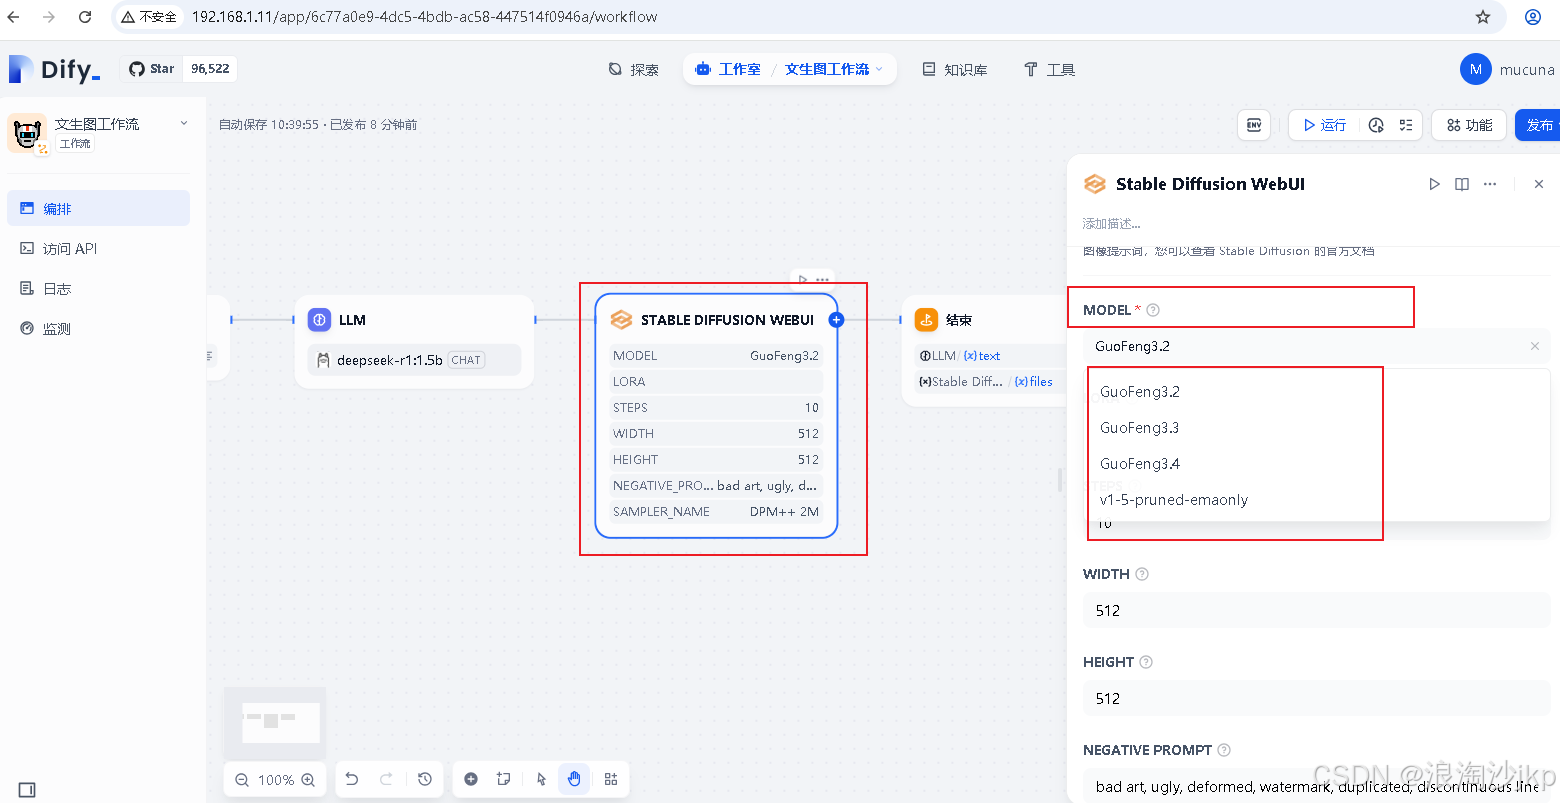Click the MODEL help question mark
Viewport: 1560px width, 803px height.
click(x=1153, y=310)
